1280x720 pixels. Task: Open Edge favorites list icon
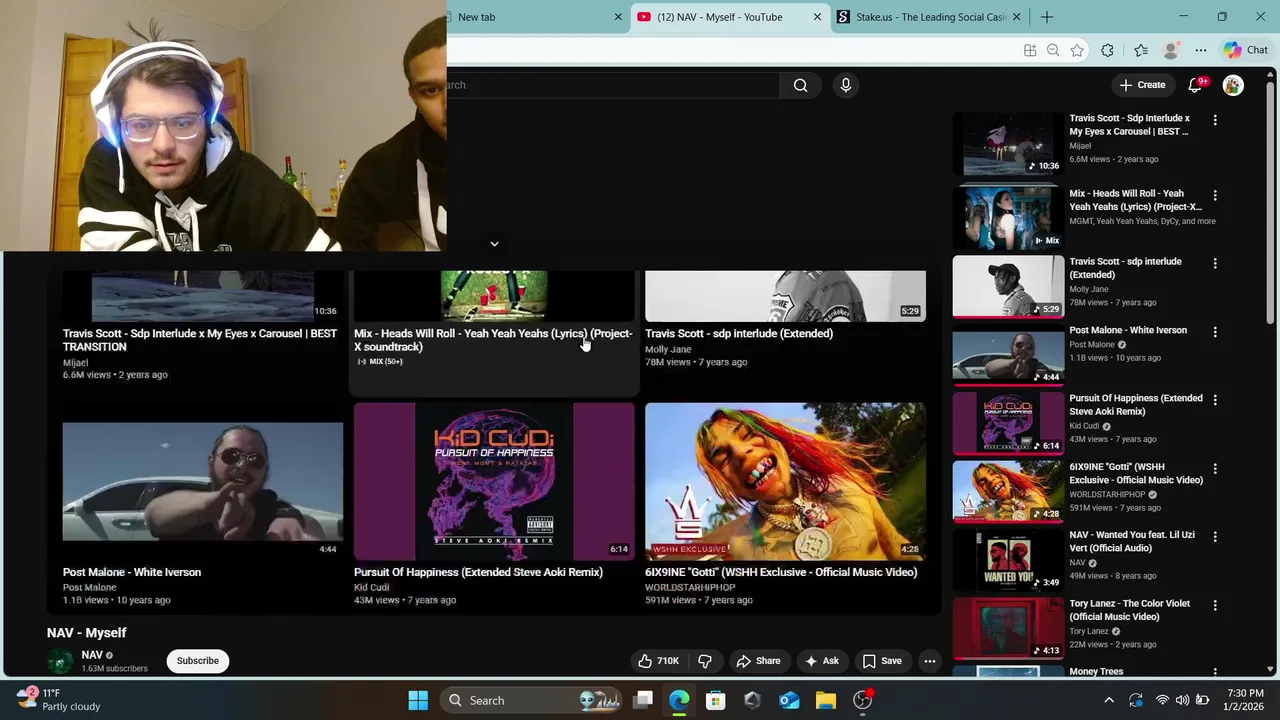pos(1141,50)
